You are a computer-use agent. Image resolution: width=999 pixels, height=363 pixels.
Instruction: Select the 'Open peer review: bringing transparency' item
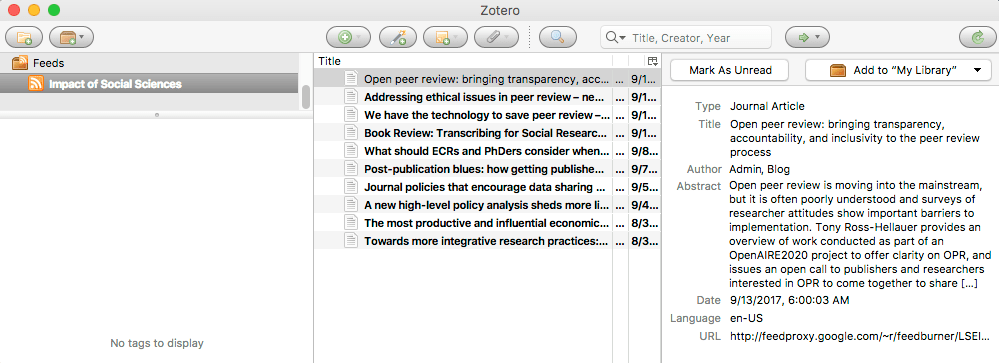pyautogui.click(x=487, y=79)
